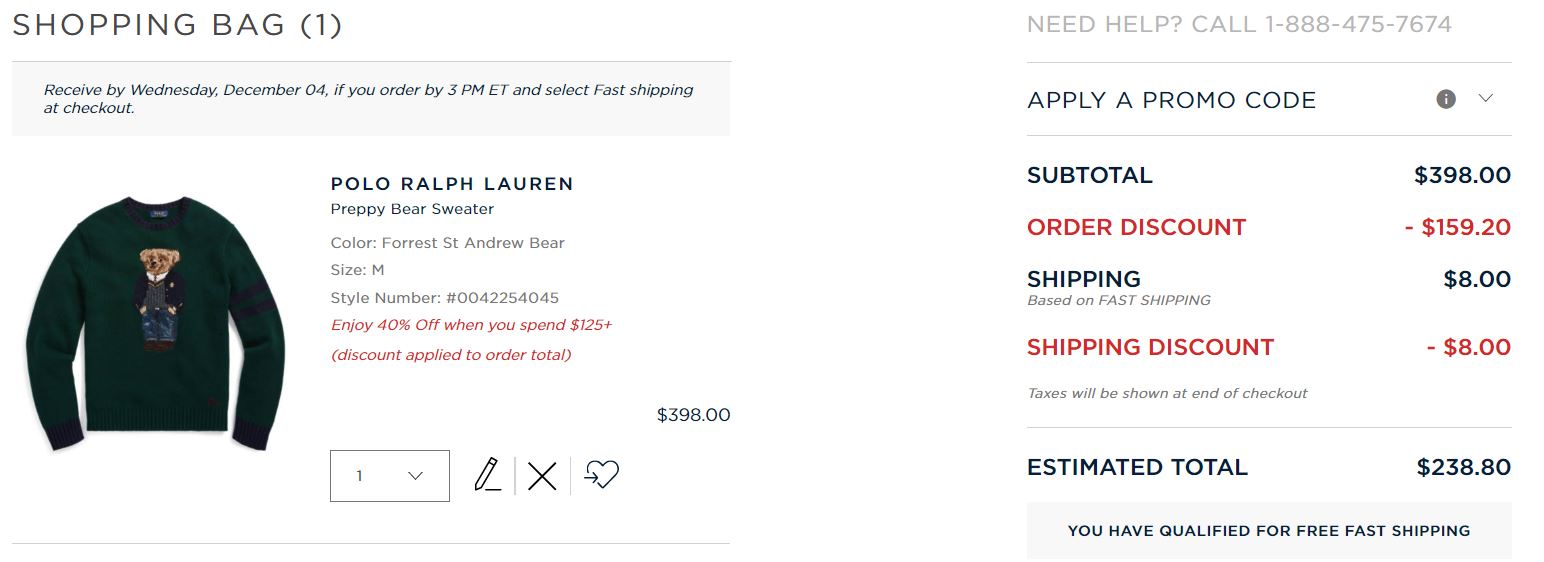This screenshot has height=562, width=1544.
Task: Click the Apply a Promo Code heading
Action: (x=1171, y=100)
